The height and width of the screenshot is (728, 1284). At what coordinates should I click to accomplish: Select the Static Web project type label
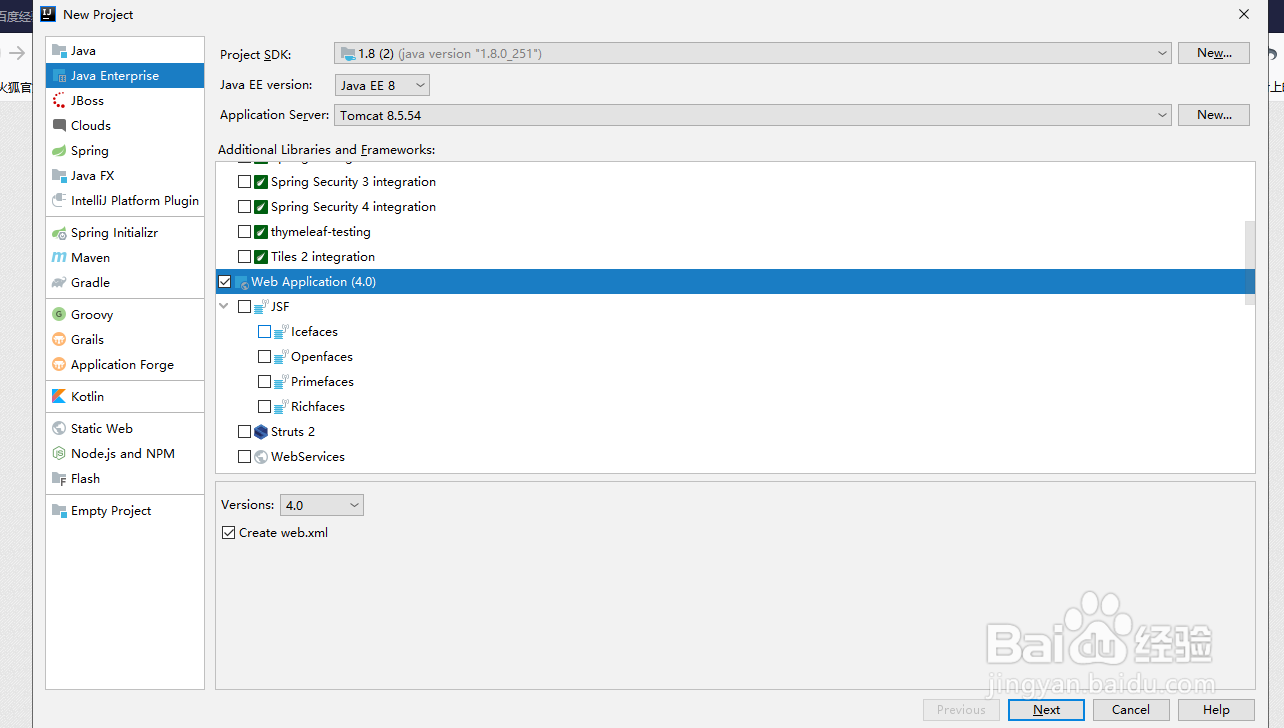coord(102,429)
